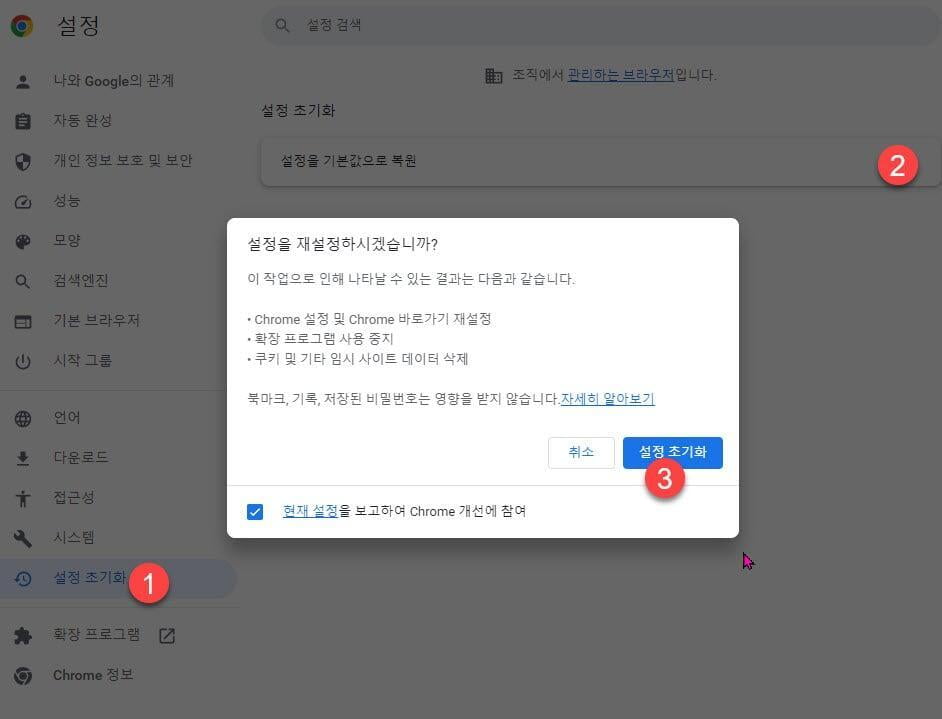Click the Chrome icon next to Chrome 정보

click(x=23, y=676)
